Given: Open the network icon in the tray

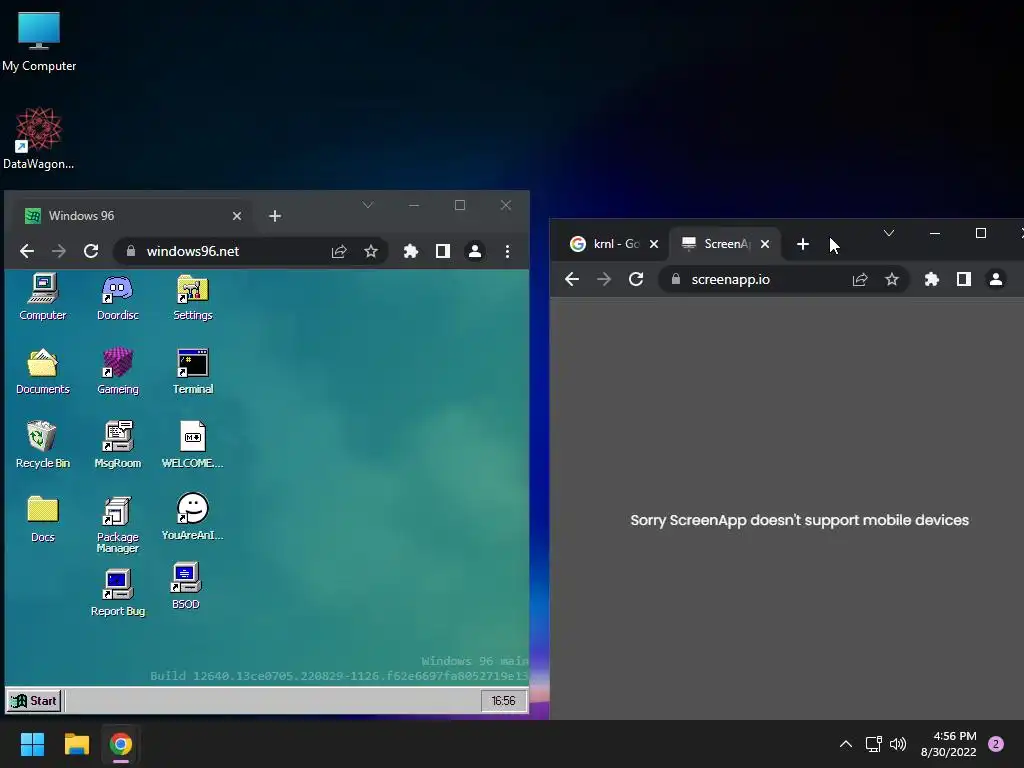Looking at the screenshot, I should pos(874,744).
